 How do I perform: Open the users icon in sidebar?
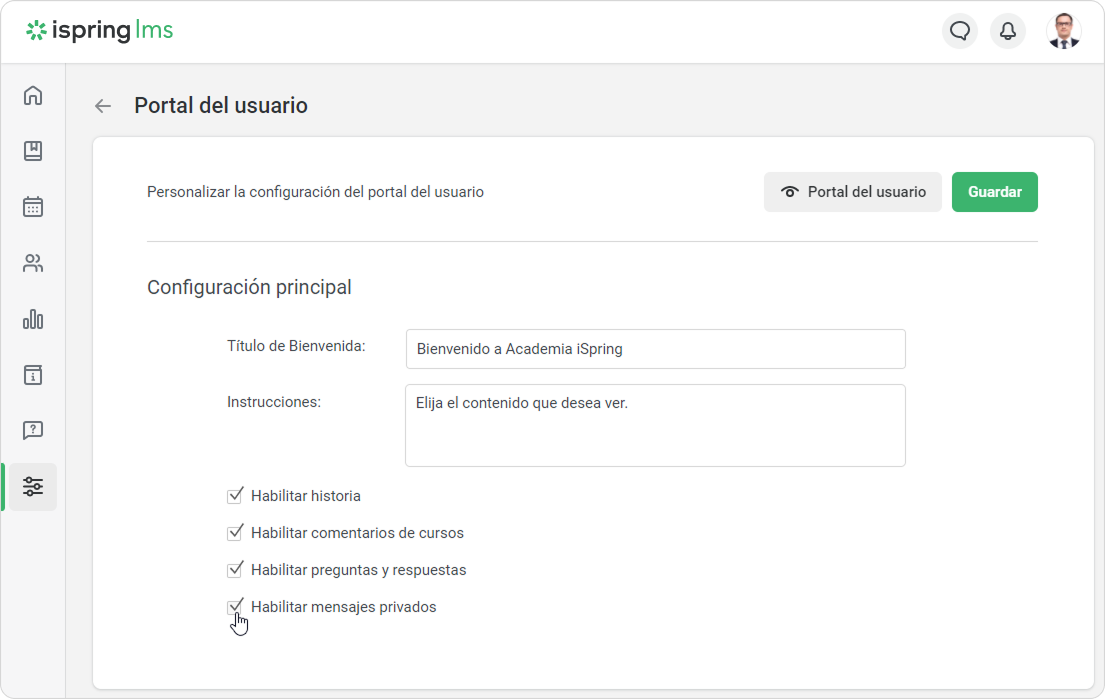coord(33,264)
